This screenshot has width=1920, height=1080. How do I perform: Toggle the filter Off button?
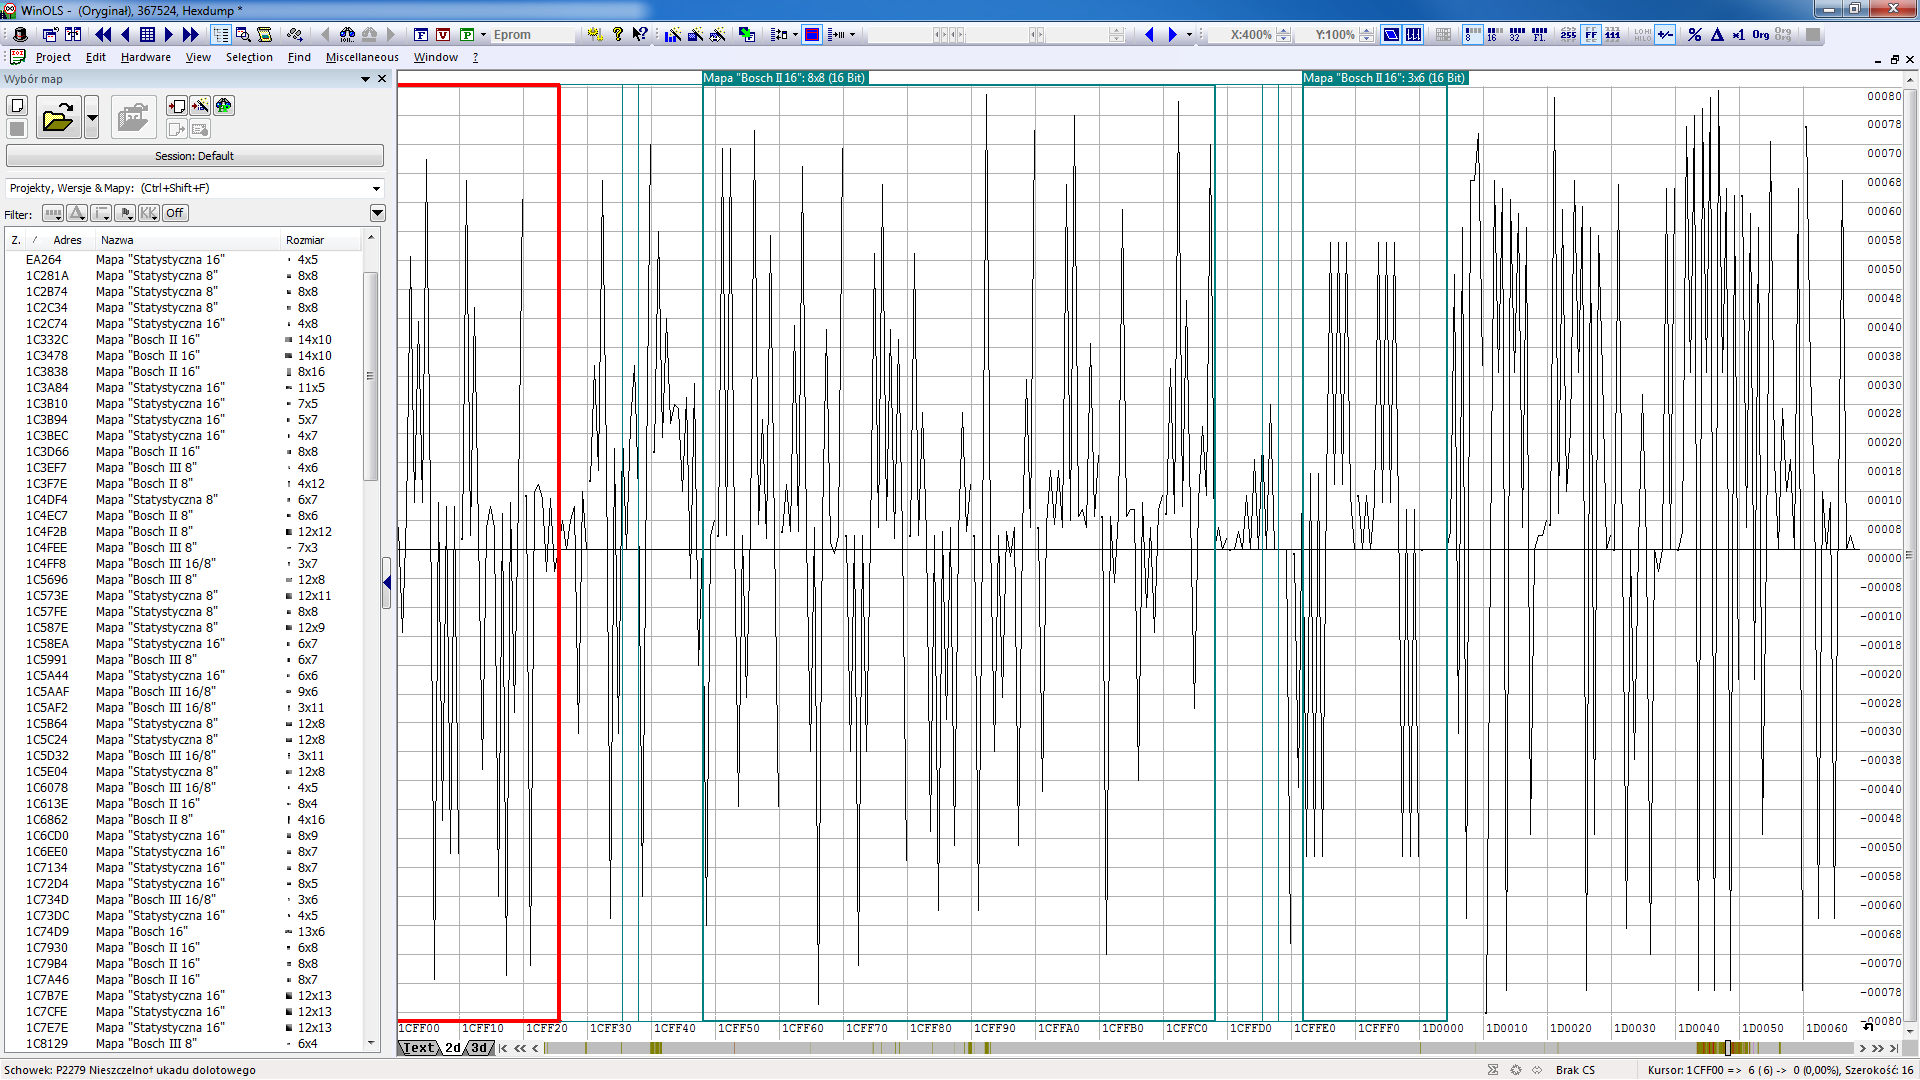tap(175, 213)
